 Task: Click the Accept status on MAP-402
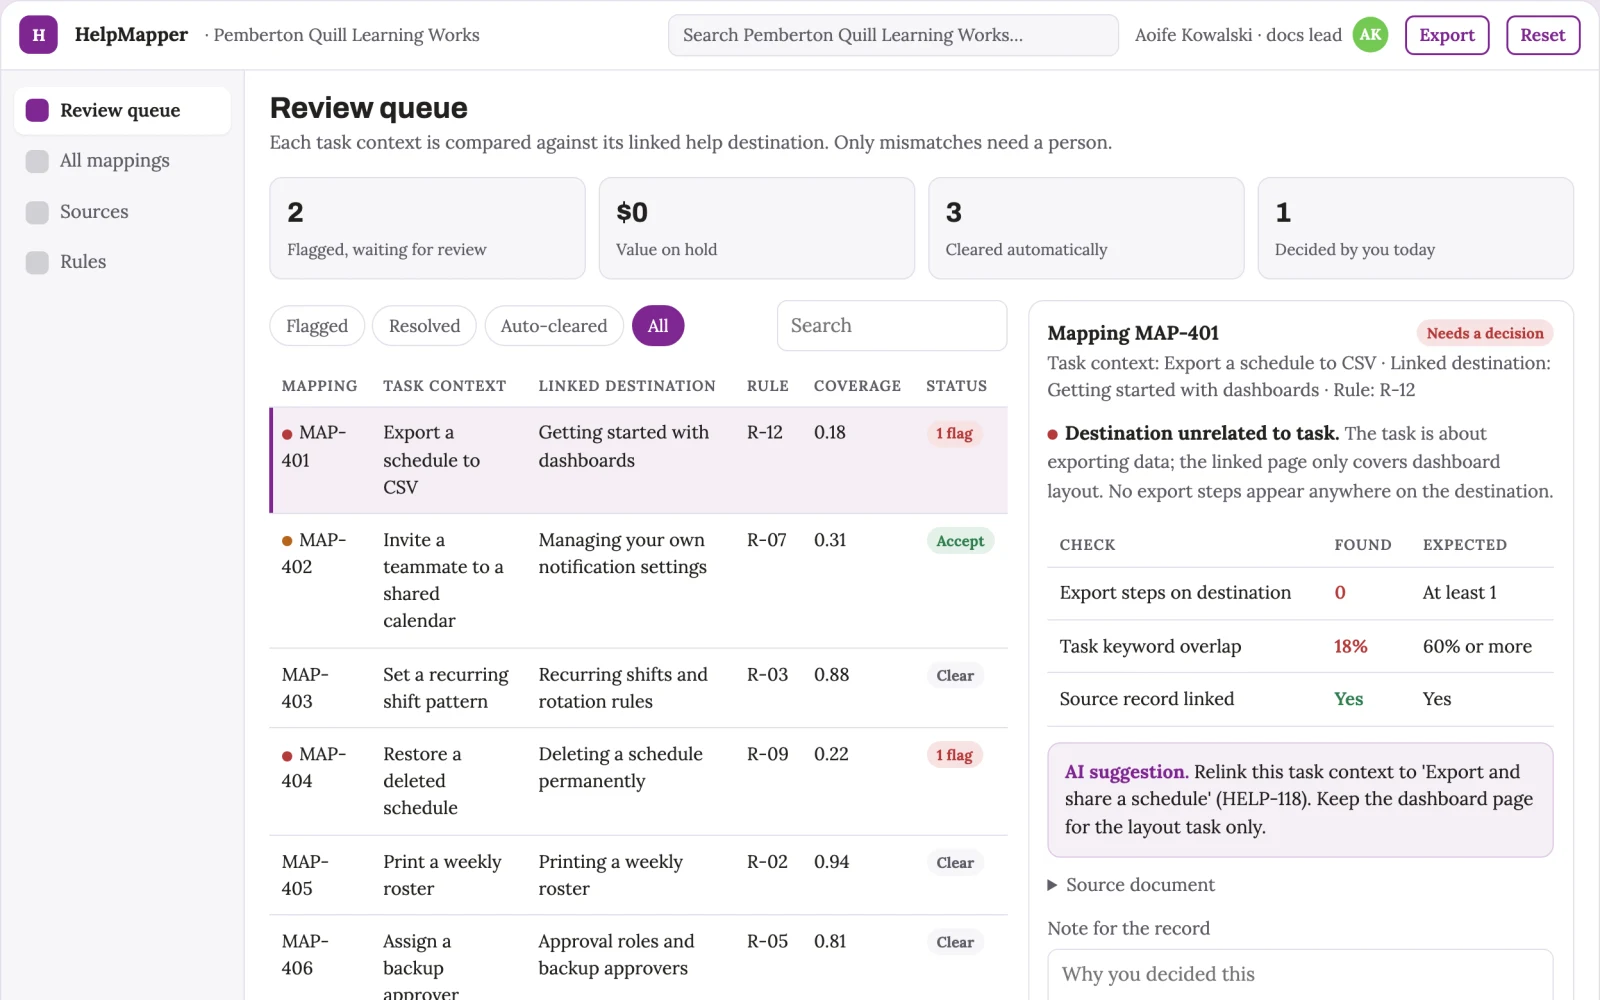(960, 541)
